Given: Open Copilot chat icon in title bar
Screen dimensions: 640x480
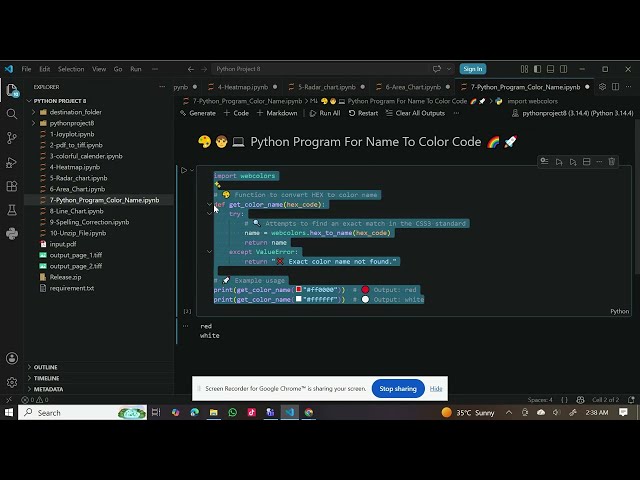Looking at the screenshot, I should (x=437, y=69).
